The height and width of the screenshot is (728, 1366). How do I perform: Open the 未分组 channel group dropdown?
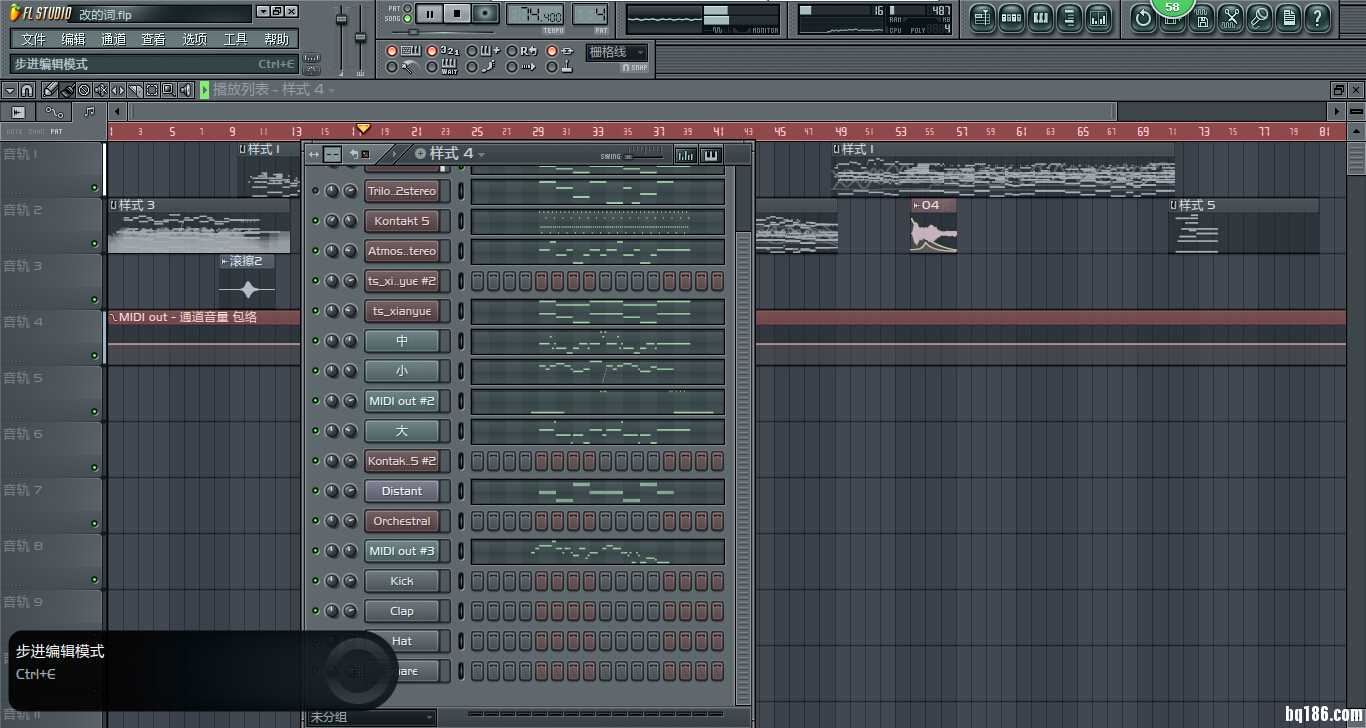(x=372, y=717)
